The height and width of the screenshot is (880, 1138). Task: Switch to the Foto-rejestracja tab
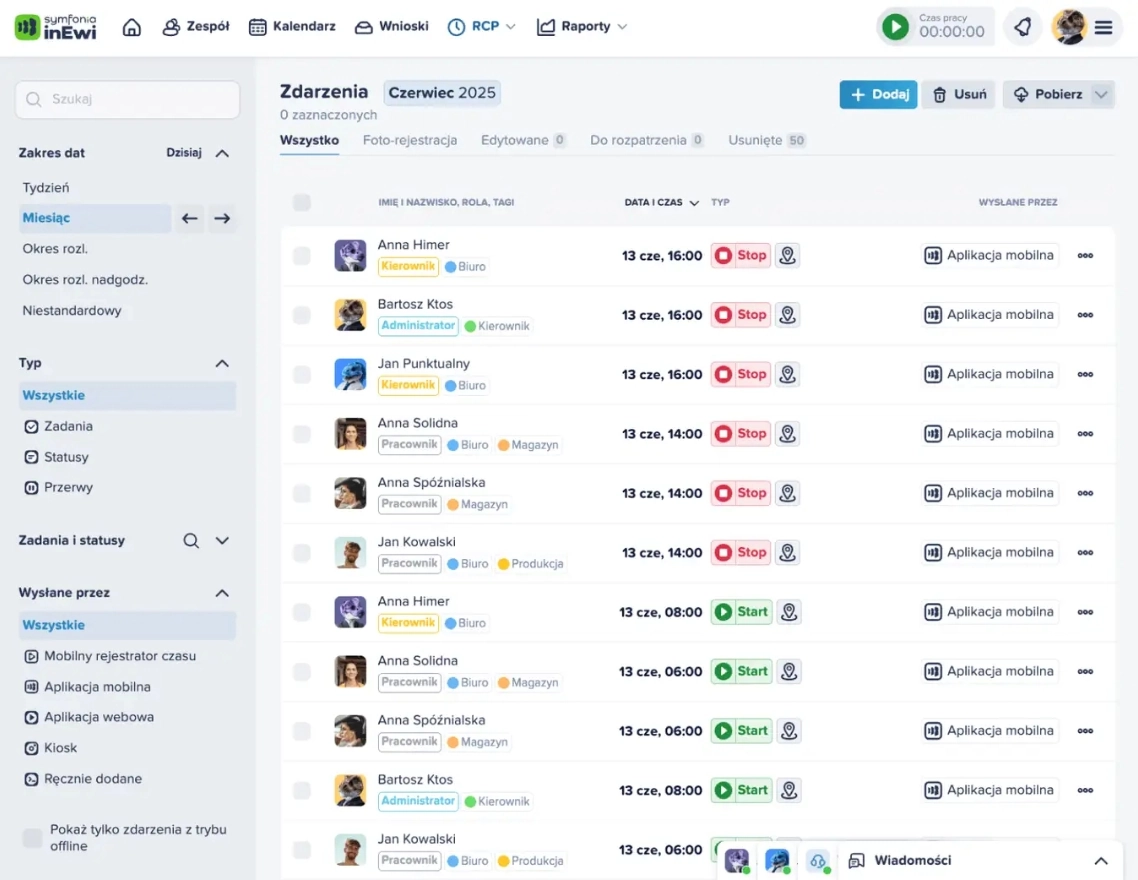(410, 140)
